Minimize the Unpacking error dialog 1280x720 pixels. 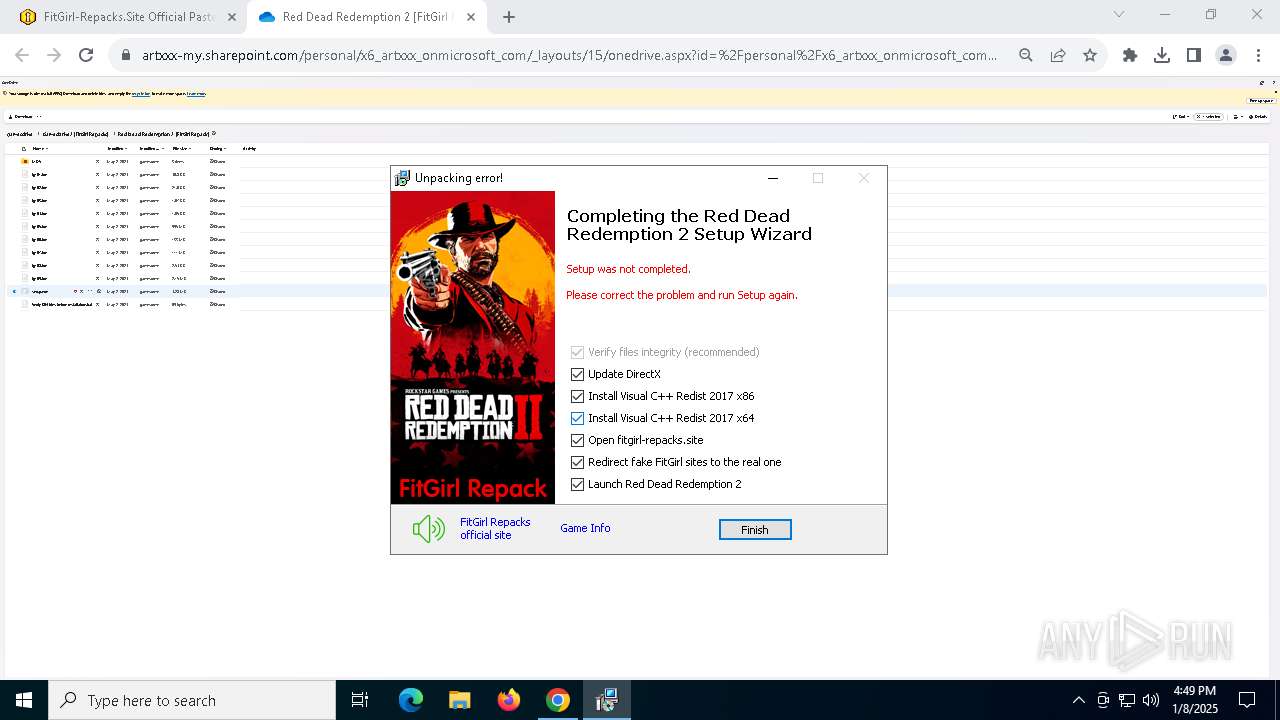[x=772, y=178]
